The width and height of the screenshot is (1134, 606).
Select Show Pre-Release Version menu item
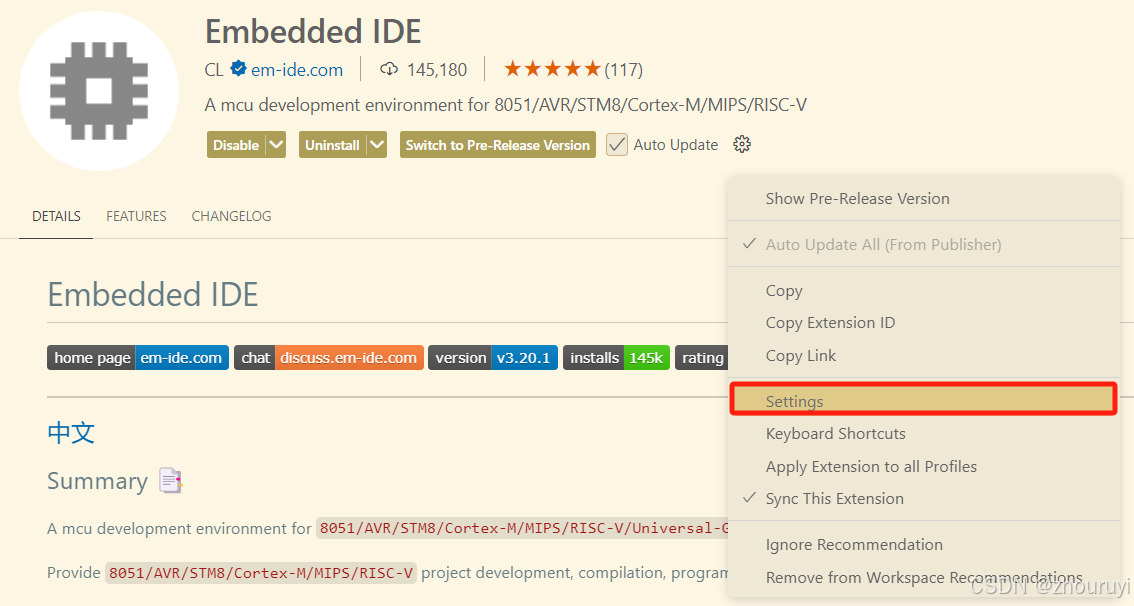(x=924, y=198)
